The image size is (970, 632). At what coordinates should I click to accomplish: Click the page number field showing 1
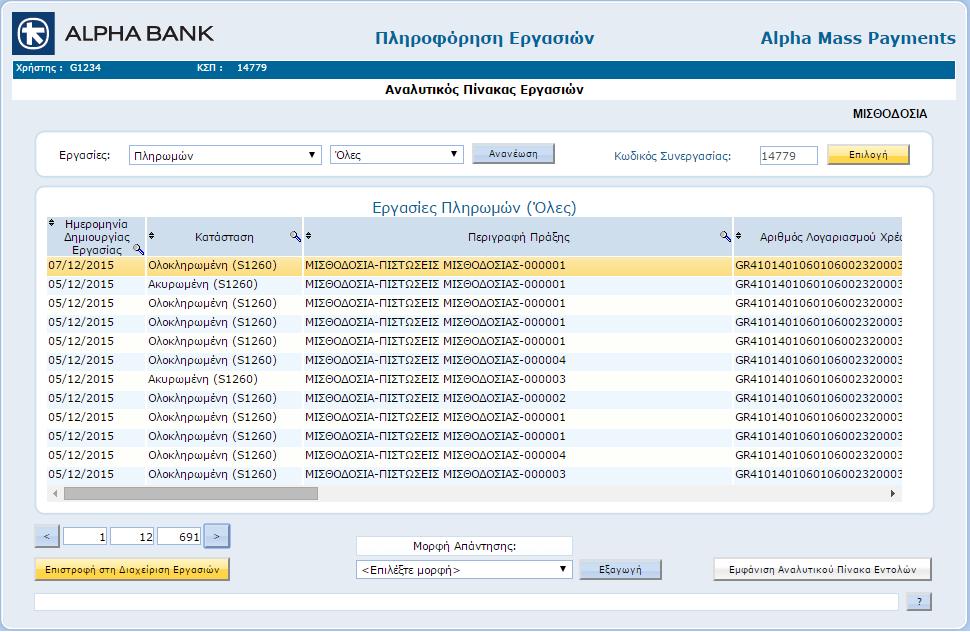coord(85,536)
